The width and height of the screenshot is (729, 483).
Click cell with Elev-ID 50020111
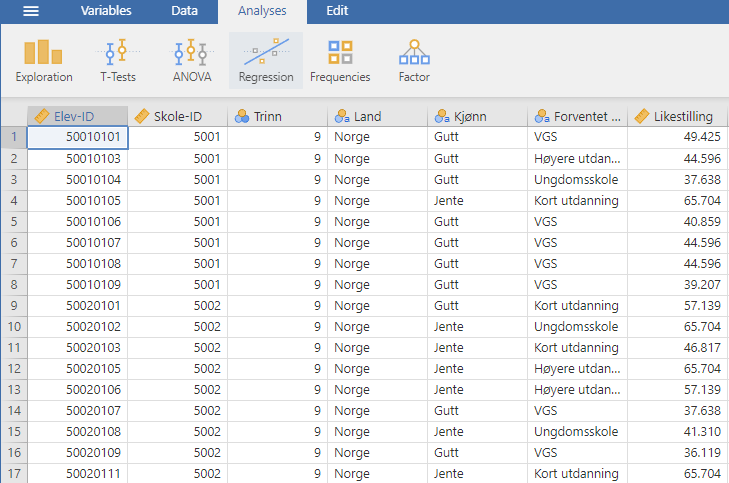[x=78, y=474]
